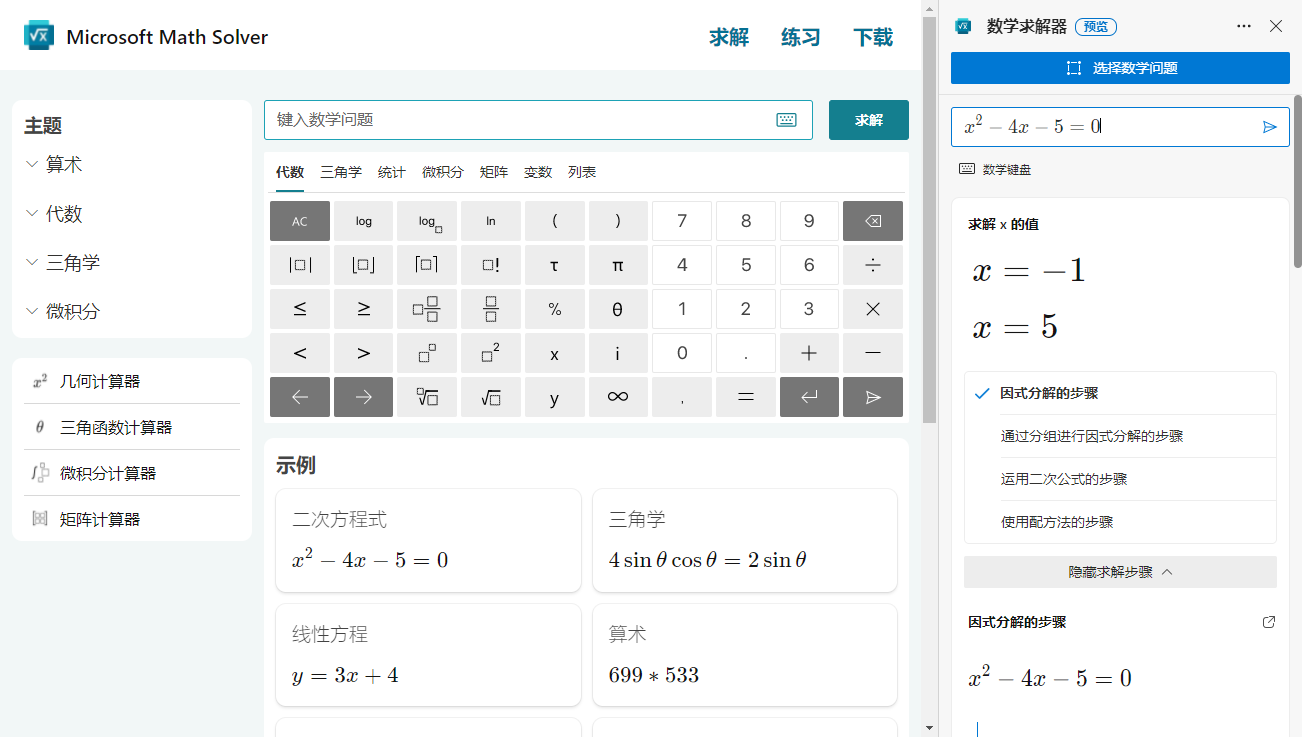Viewport: 1302px width, 737px height.
Task: Expand the 代数 topic
Action: point(54,214)
